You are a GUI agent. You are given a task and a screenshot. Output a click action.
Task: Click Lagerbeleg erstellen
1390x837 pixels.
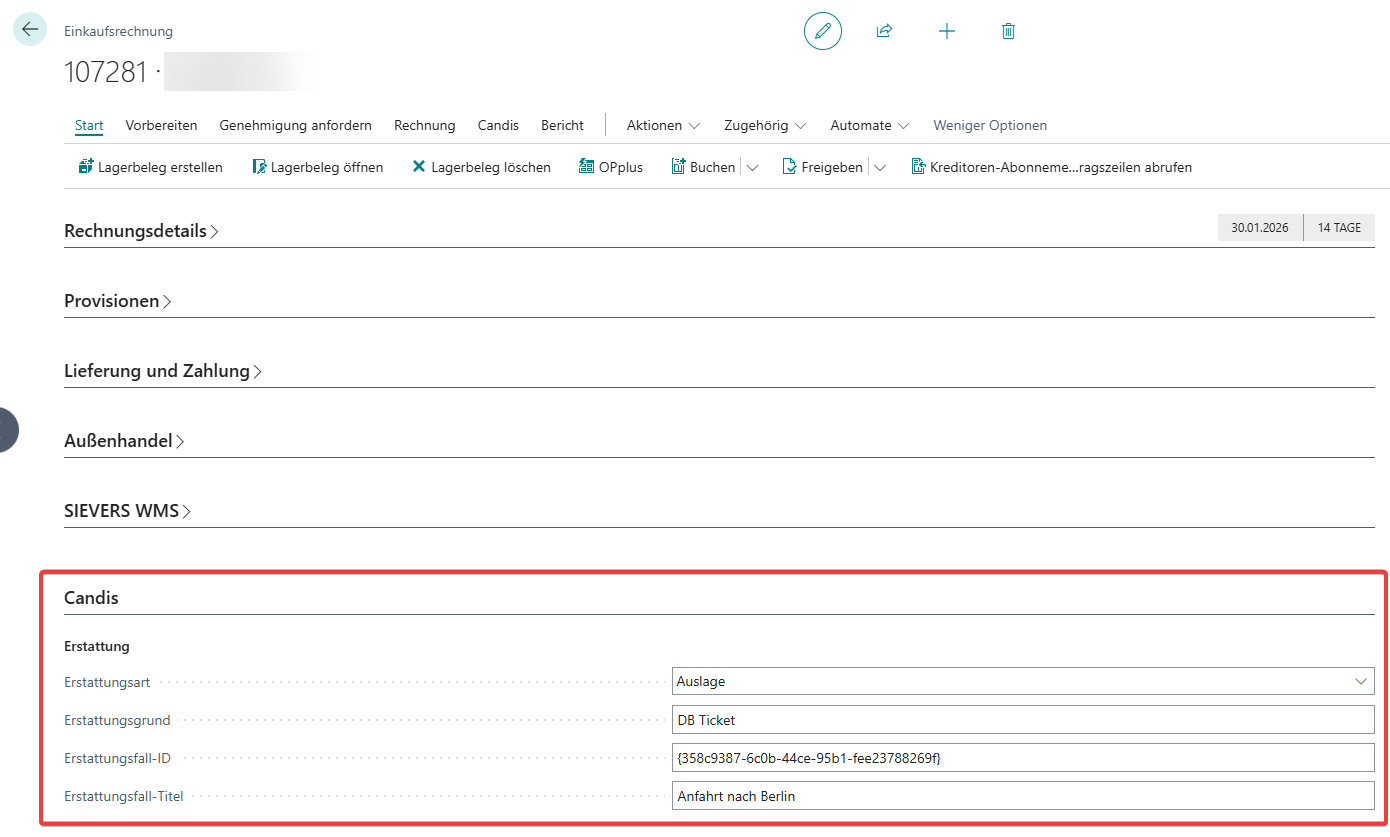(x=150, y=167)
